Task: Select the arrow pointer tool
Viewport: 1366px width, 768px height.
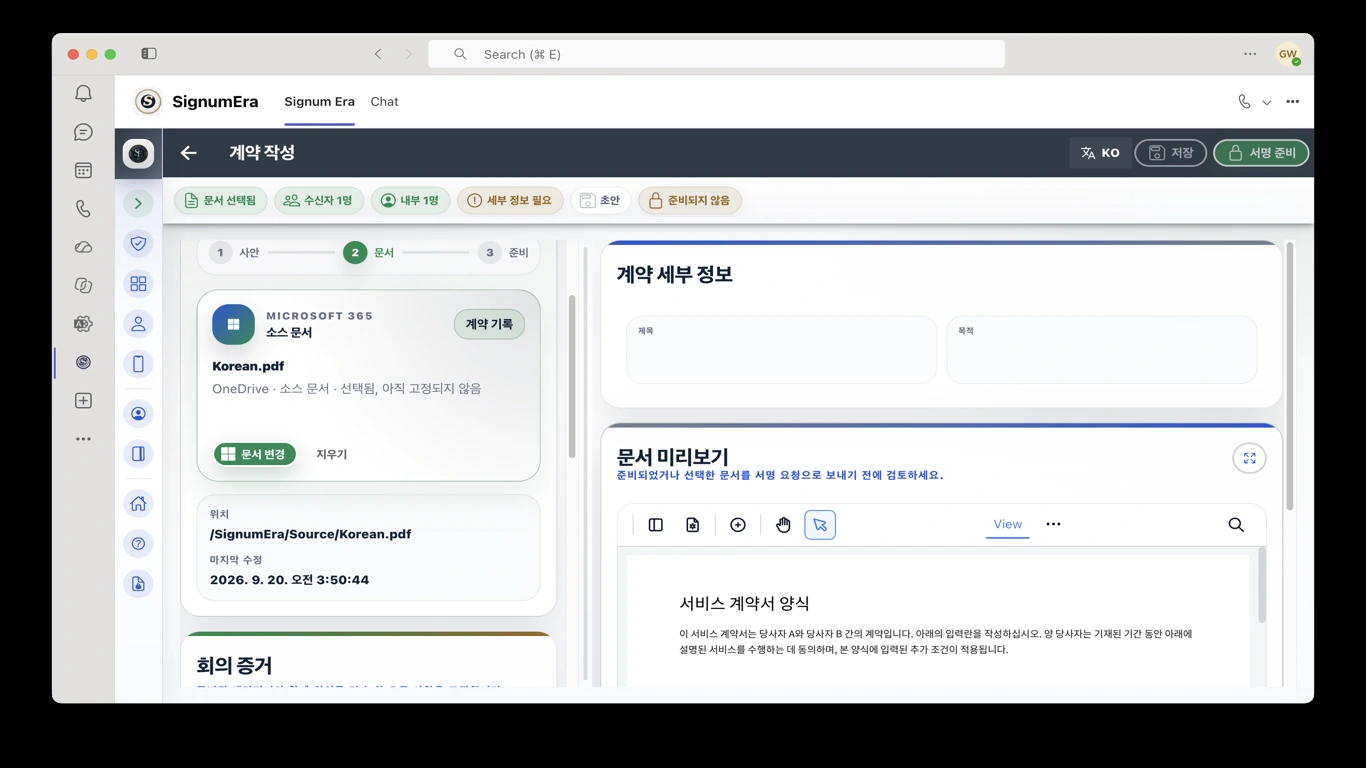Action: point(820,525)
